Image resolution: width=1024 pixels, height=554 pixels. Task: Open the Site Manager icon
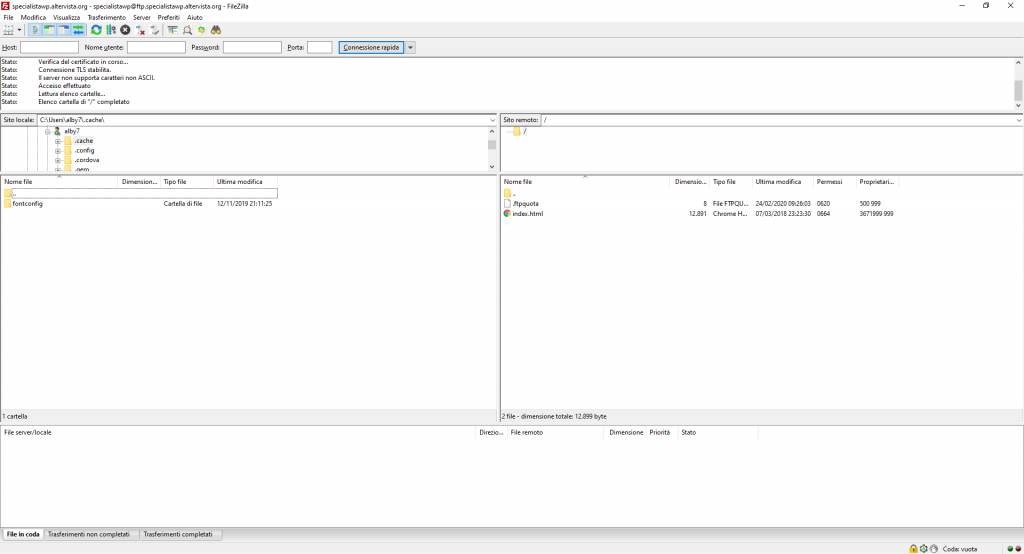click(10, 30)
